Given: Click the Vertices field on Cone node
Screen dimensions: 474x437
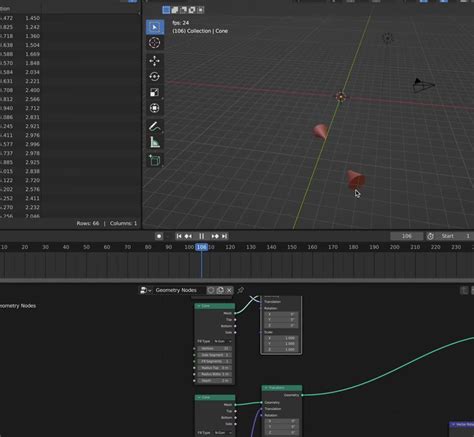Looking at the screenshot, I should click(214, 348).
